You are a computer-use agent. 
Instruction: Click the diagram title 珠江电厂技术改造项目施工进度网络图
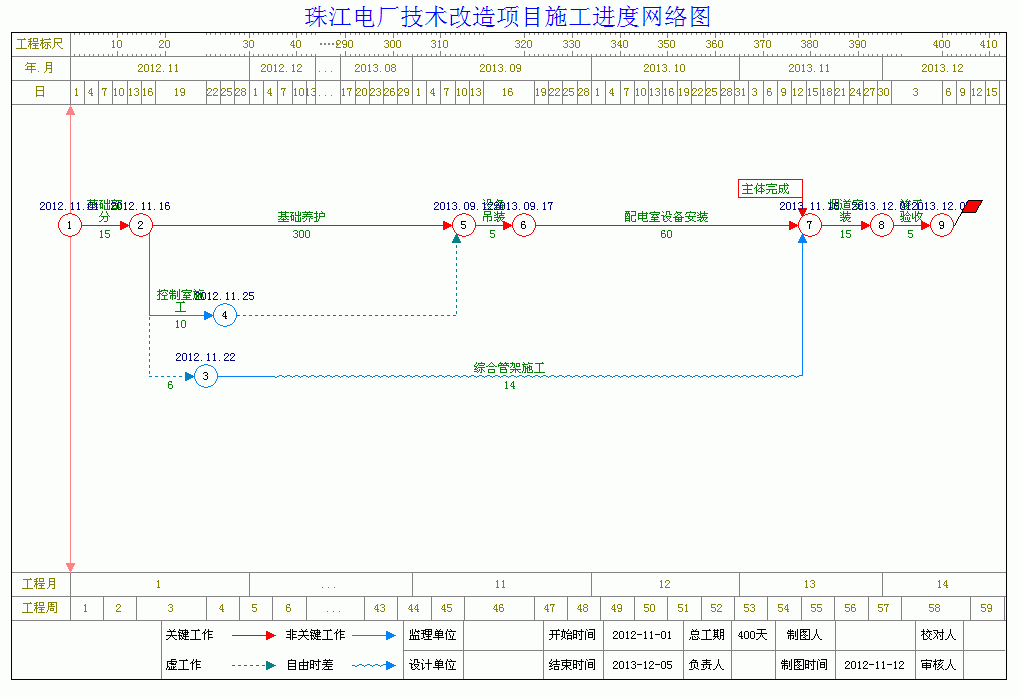pyautogui.click(x=508, y=17)
